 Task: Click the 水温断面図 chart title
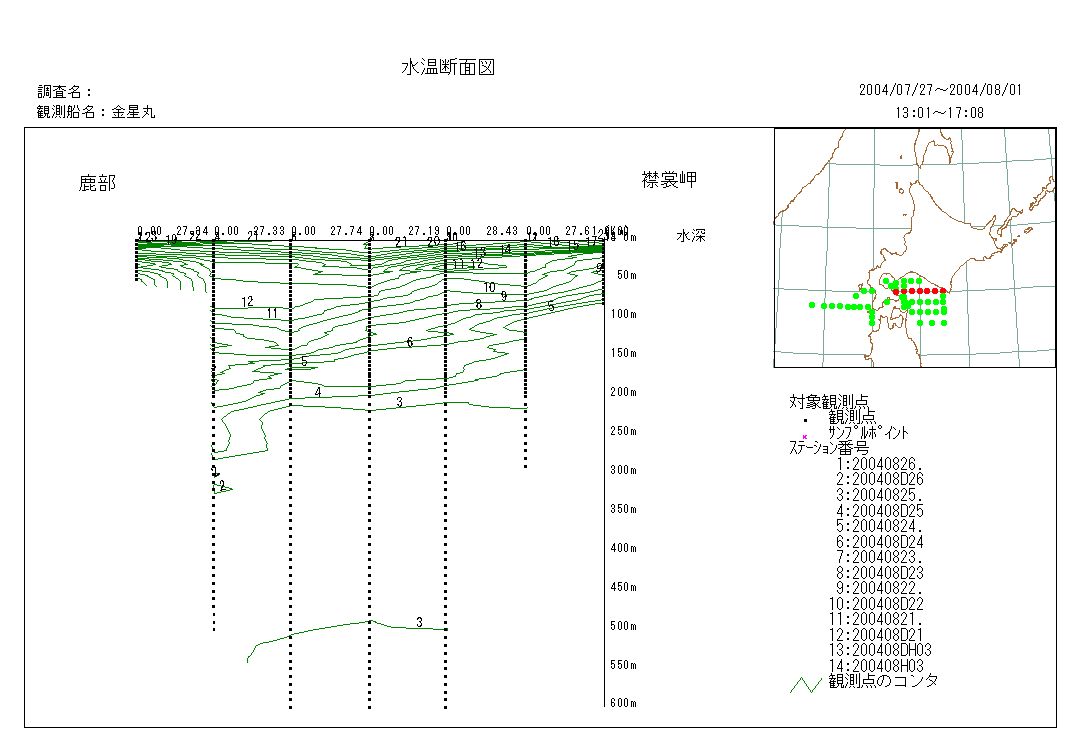448,68
